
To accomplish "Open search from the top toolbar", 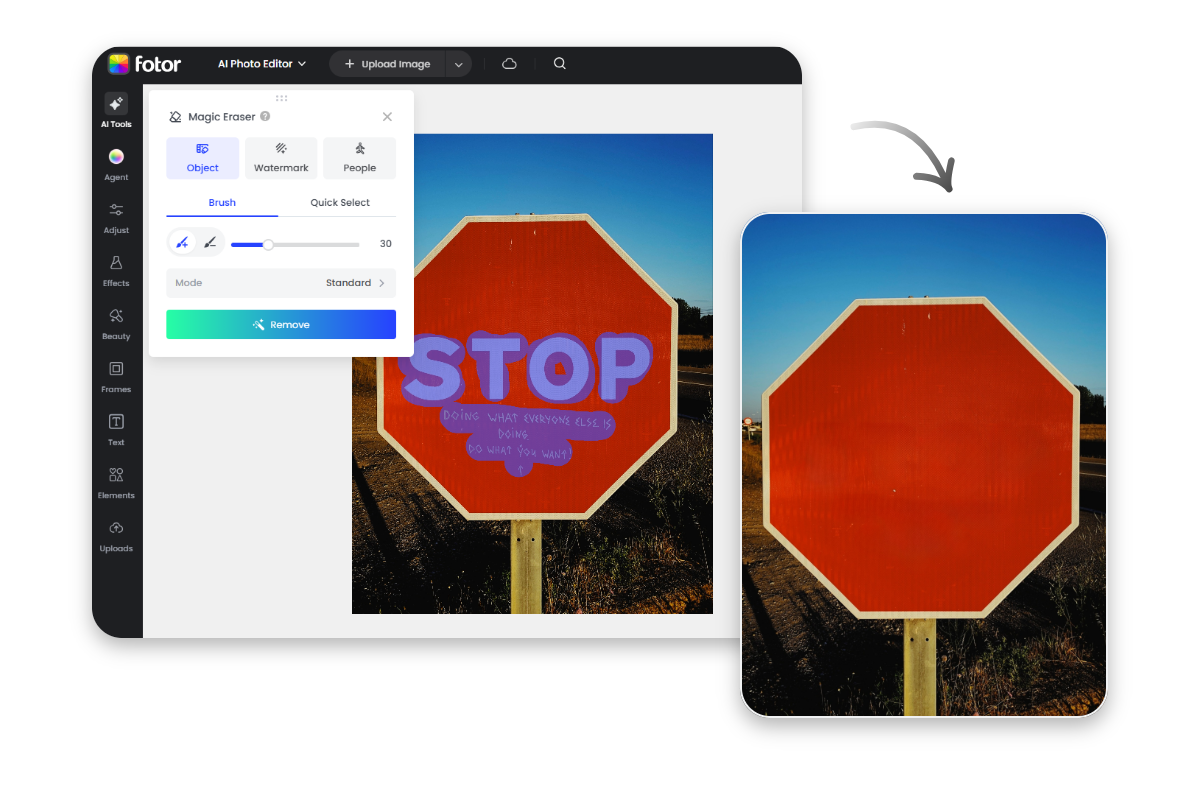I will 559,63.
